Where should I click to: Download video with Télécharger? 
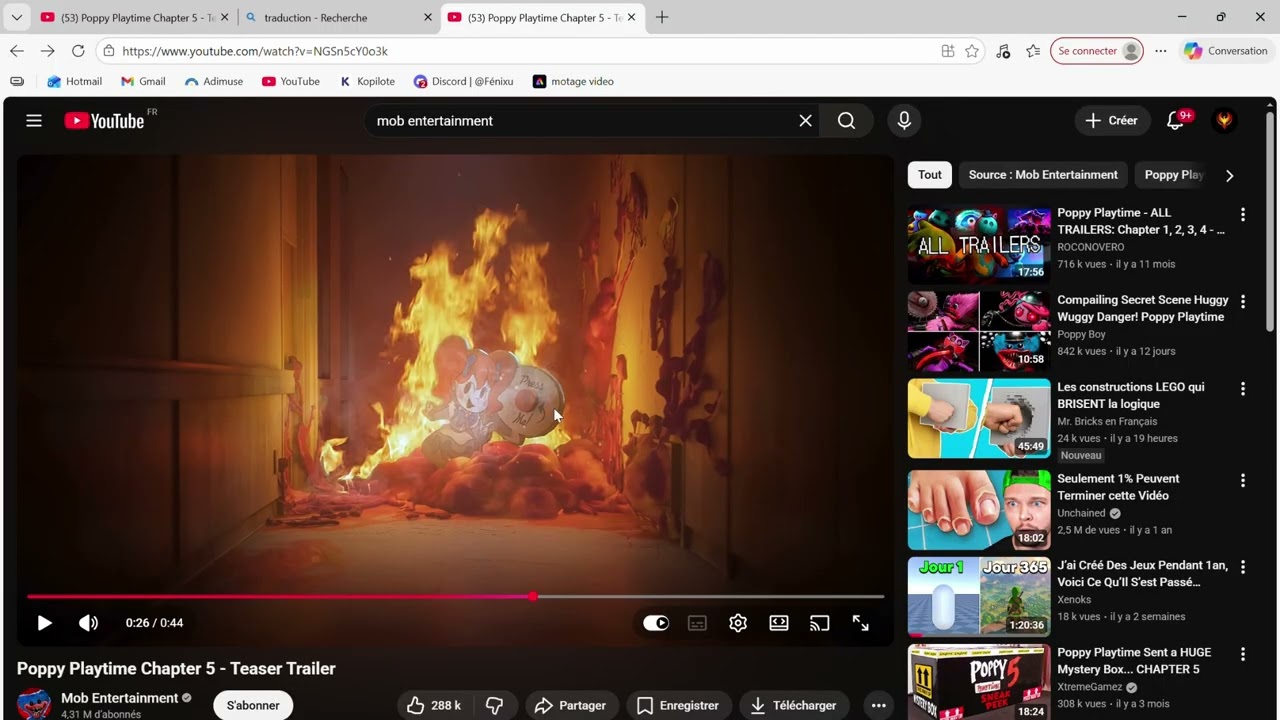[x=794, y=706]
